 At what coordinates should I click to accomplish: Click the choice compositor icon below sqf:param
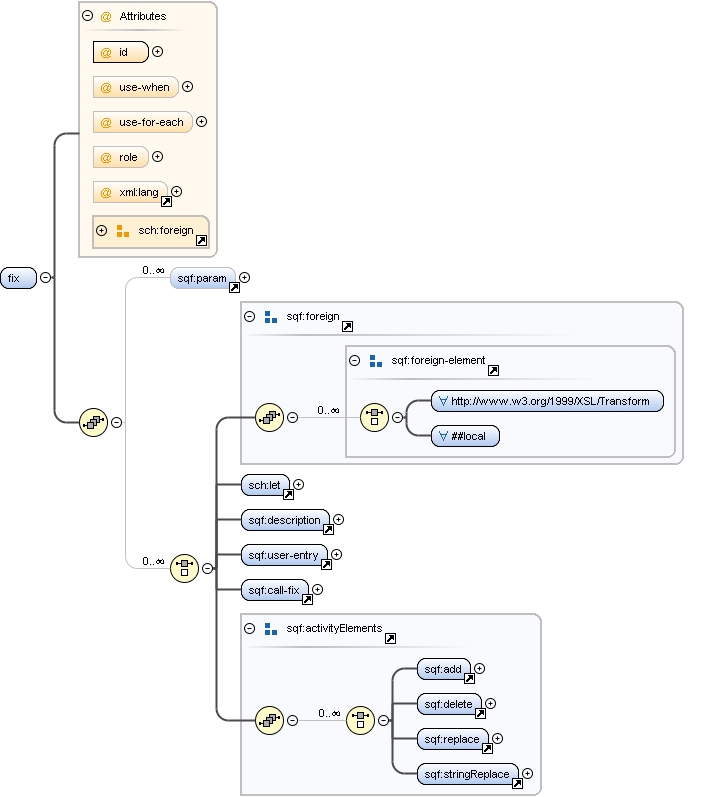(x=184, y=568)
